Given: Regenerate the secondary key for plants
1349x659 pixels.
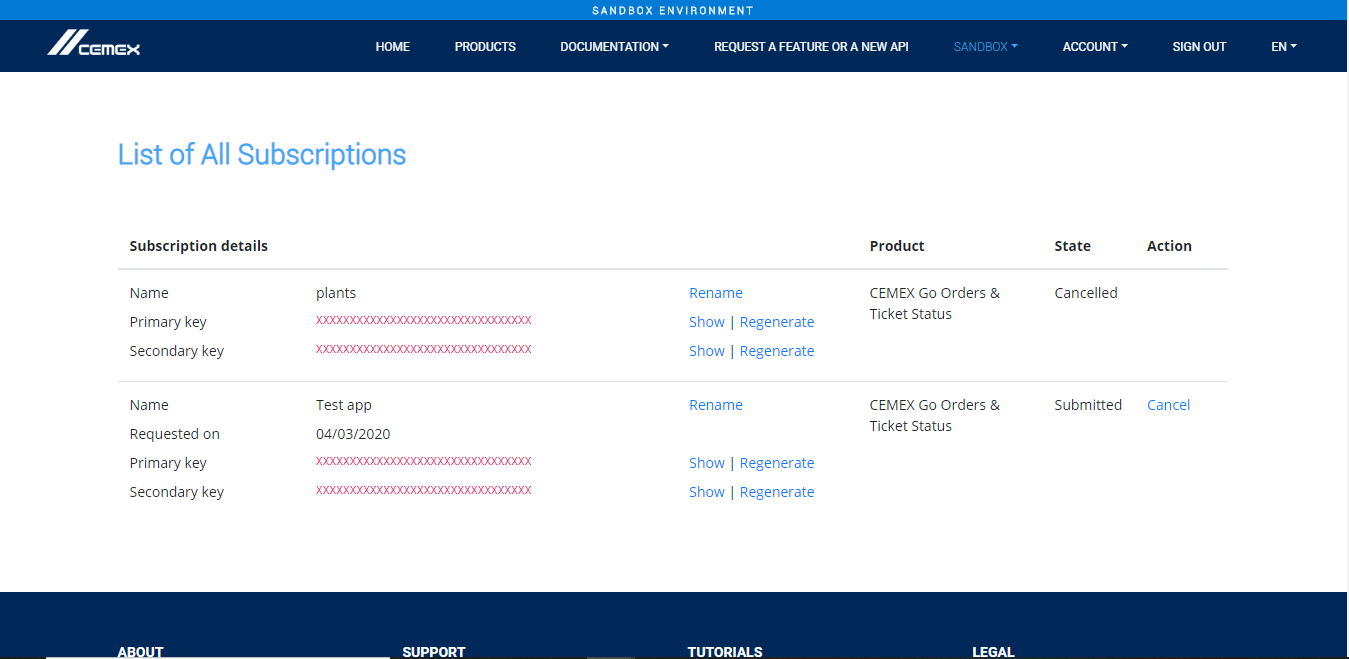Looking at the screenshot, I should point(776,351).
